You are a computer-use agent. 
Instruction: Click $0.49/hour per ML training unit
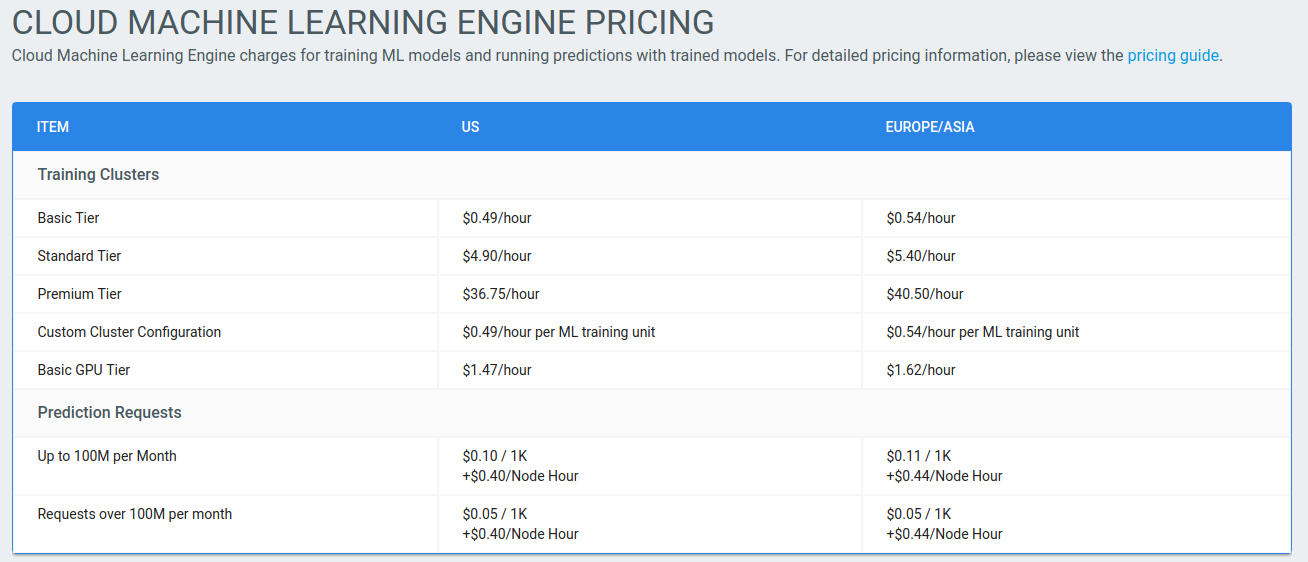click(559, 332)
